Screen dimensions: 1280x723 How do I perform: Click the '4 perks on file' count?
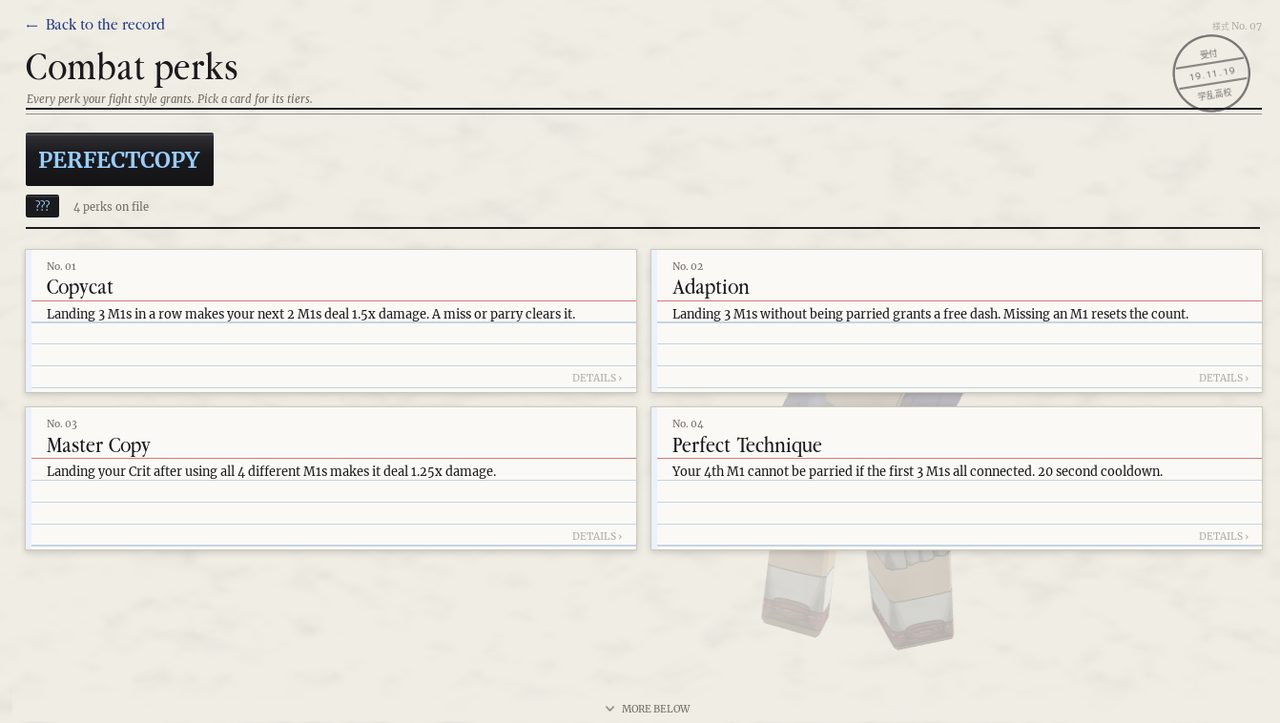click(111, 207)
